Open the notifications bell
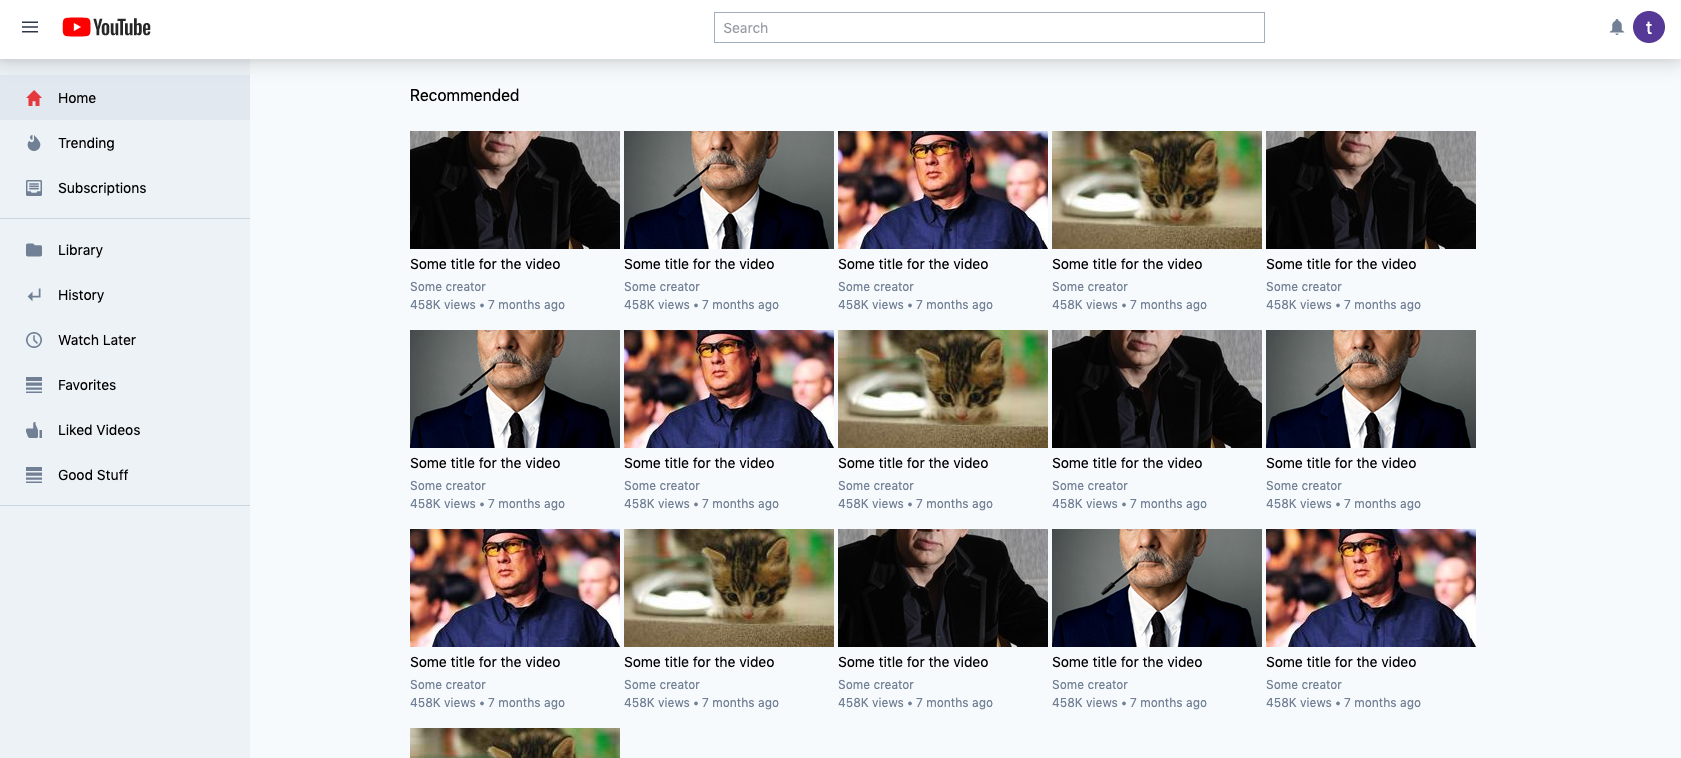The height and width of the screenshot is (758, 1681). point(1617,27)
